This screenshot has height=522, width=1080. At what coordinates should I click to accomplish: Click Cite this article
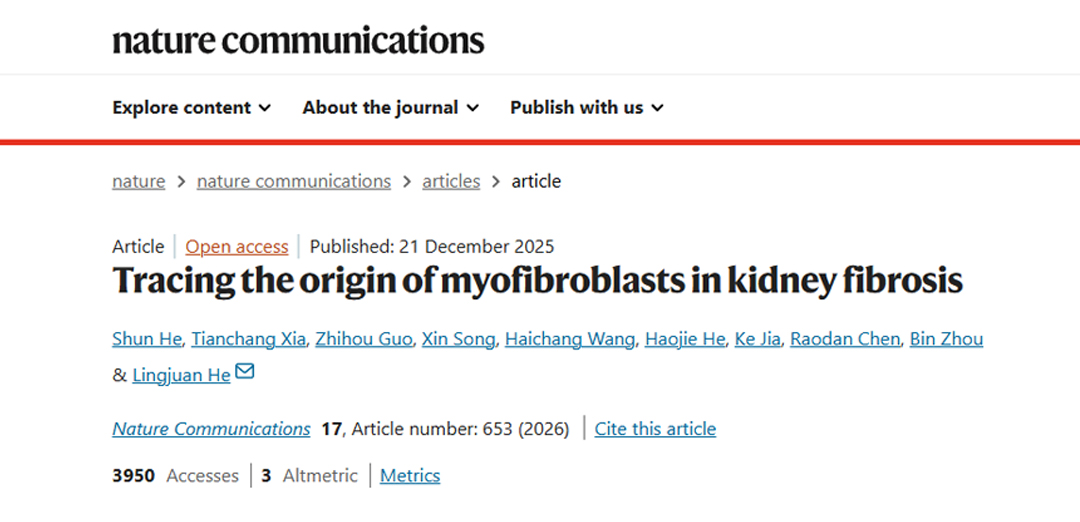point(655,429)
